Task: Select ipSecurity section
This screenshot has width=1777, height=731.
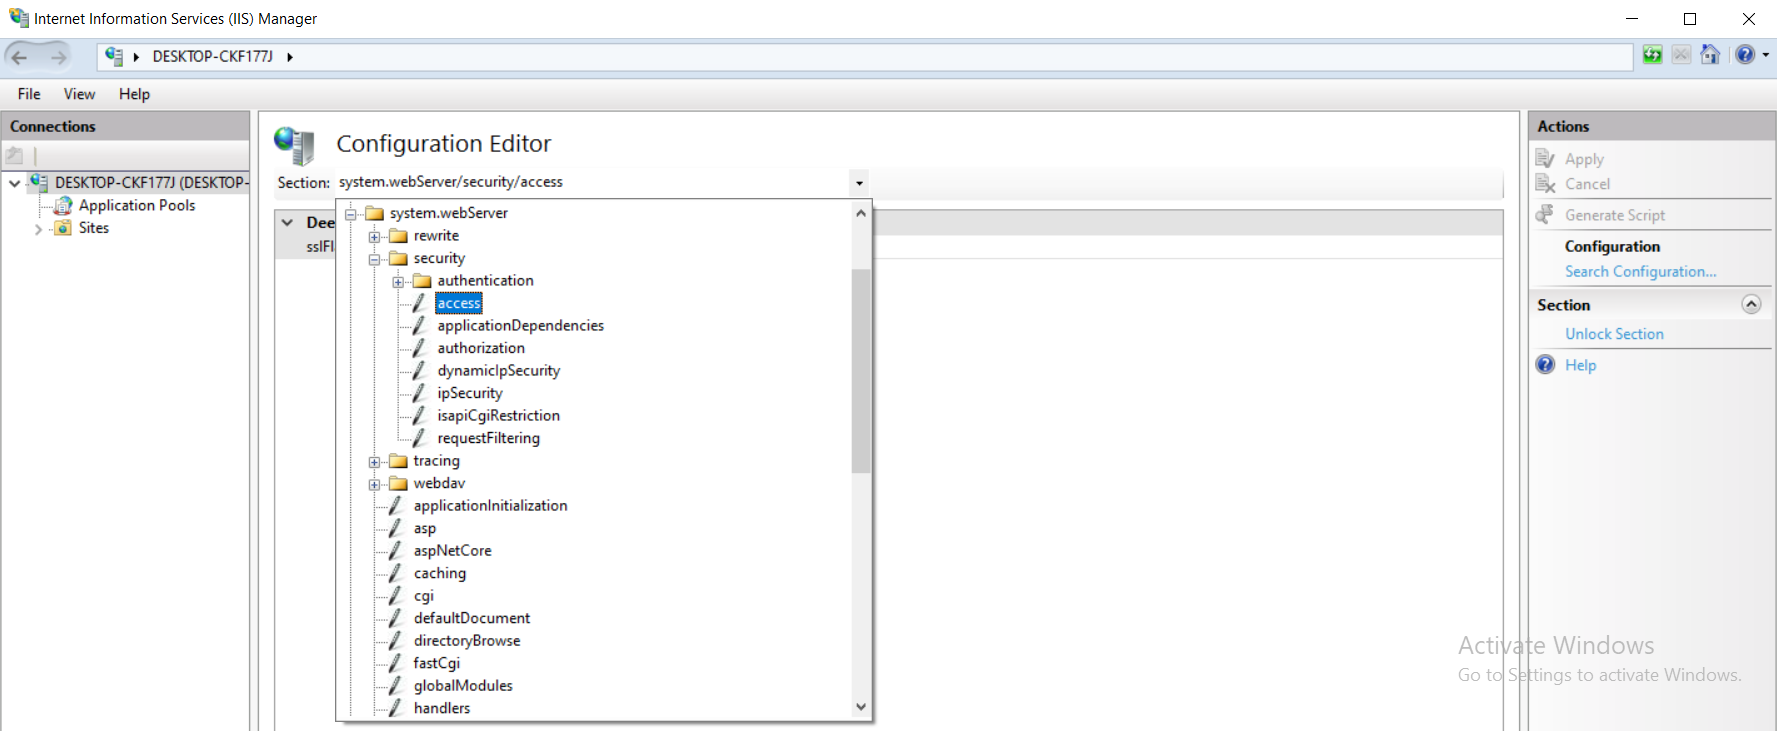Action: coord(469,393)
